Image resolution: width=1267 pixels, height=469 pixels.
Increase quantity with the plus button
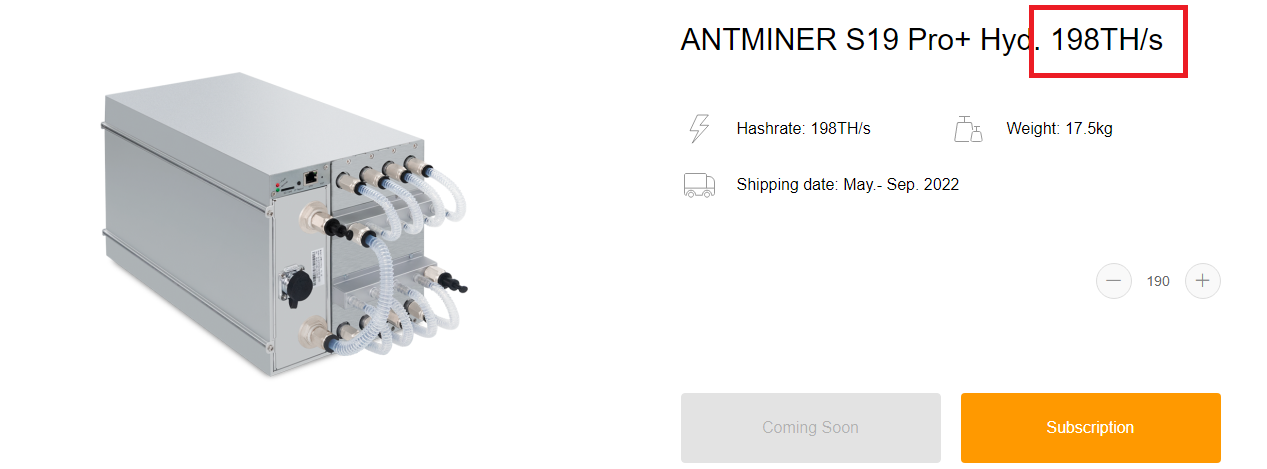1202,281
